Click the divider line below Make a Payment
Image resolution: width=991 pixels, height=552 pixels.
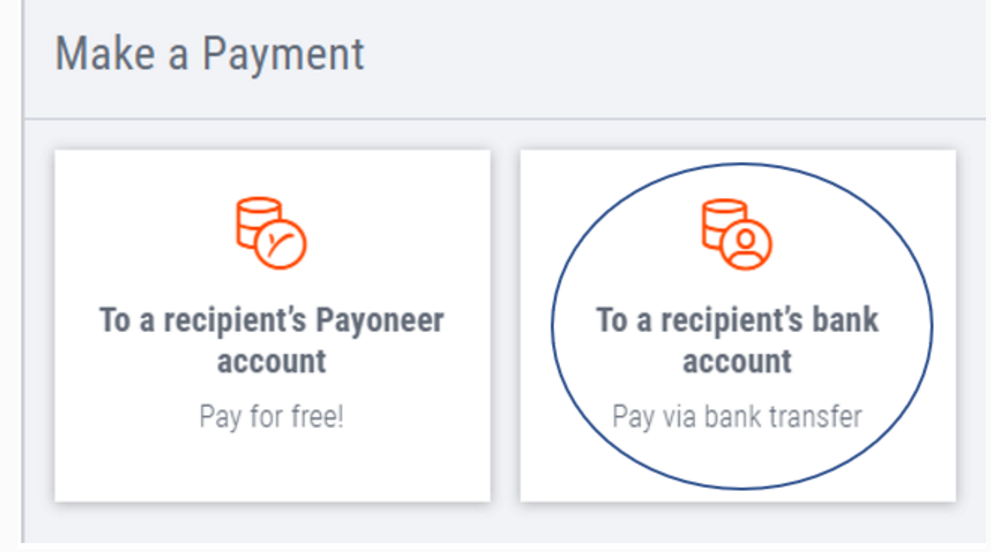504,118
